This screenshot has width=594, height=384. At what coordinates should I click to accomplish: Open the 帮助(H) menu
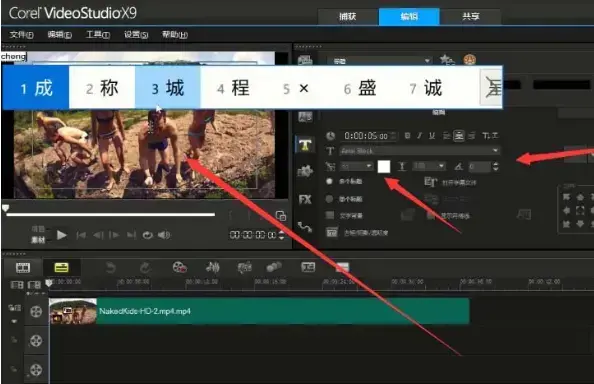[x=175, y=35]
